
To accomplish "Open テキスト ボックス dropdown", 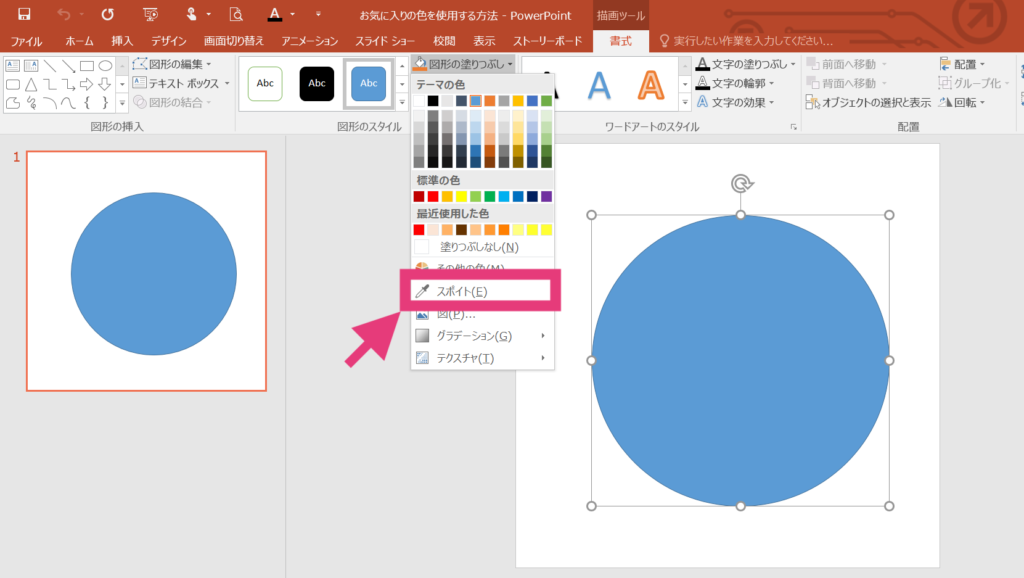I will (x=181, y=83).
